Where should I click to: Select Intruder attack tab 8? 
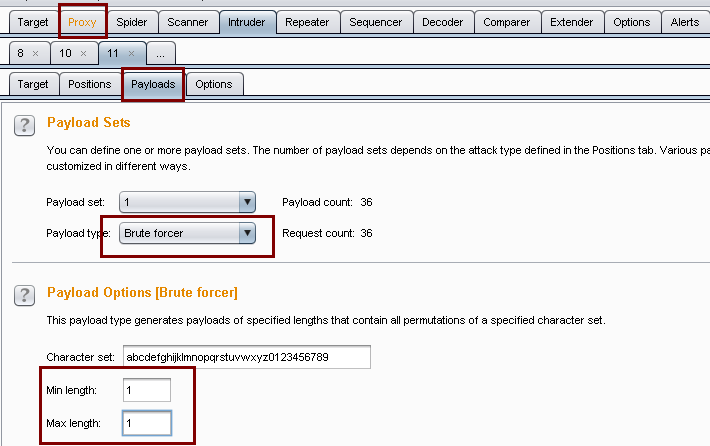pos(20,53)
